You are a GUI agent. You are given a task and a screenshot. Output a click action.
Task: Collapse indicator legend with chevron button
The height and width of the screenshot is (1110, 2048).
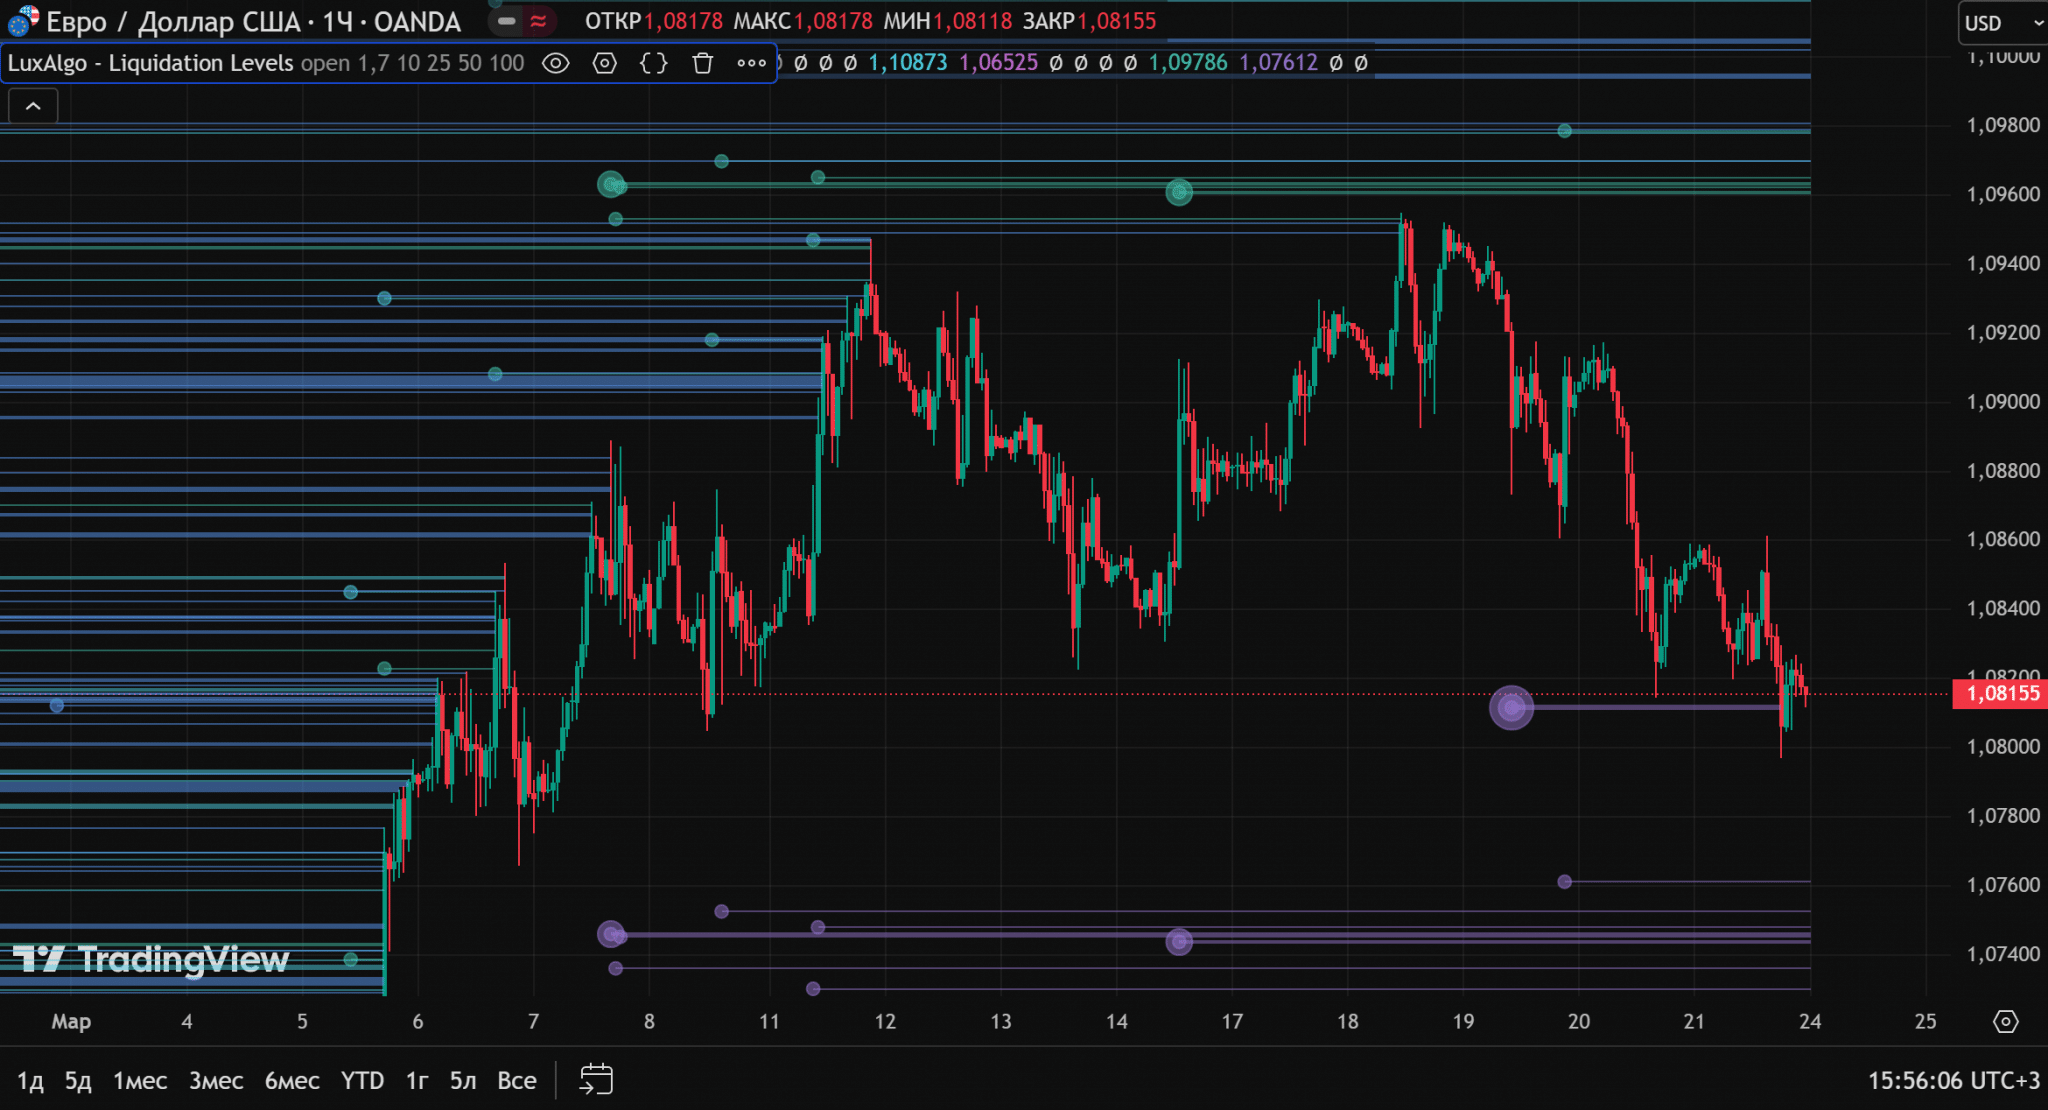tap(33, 106)
